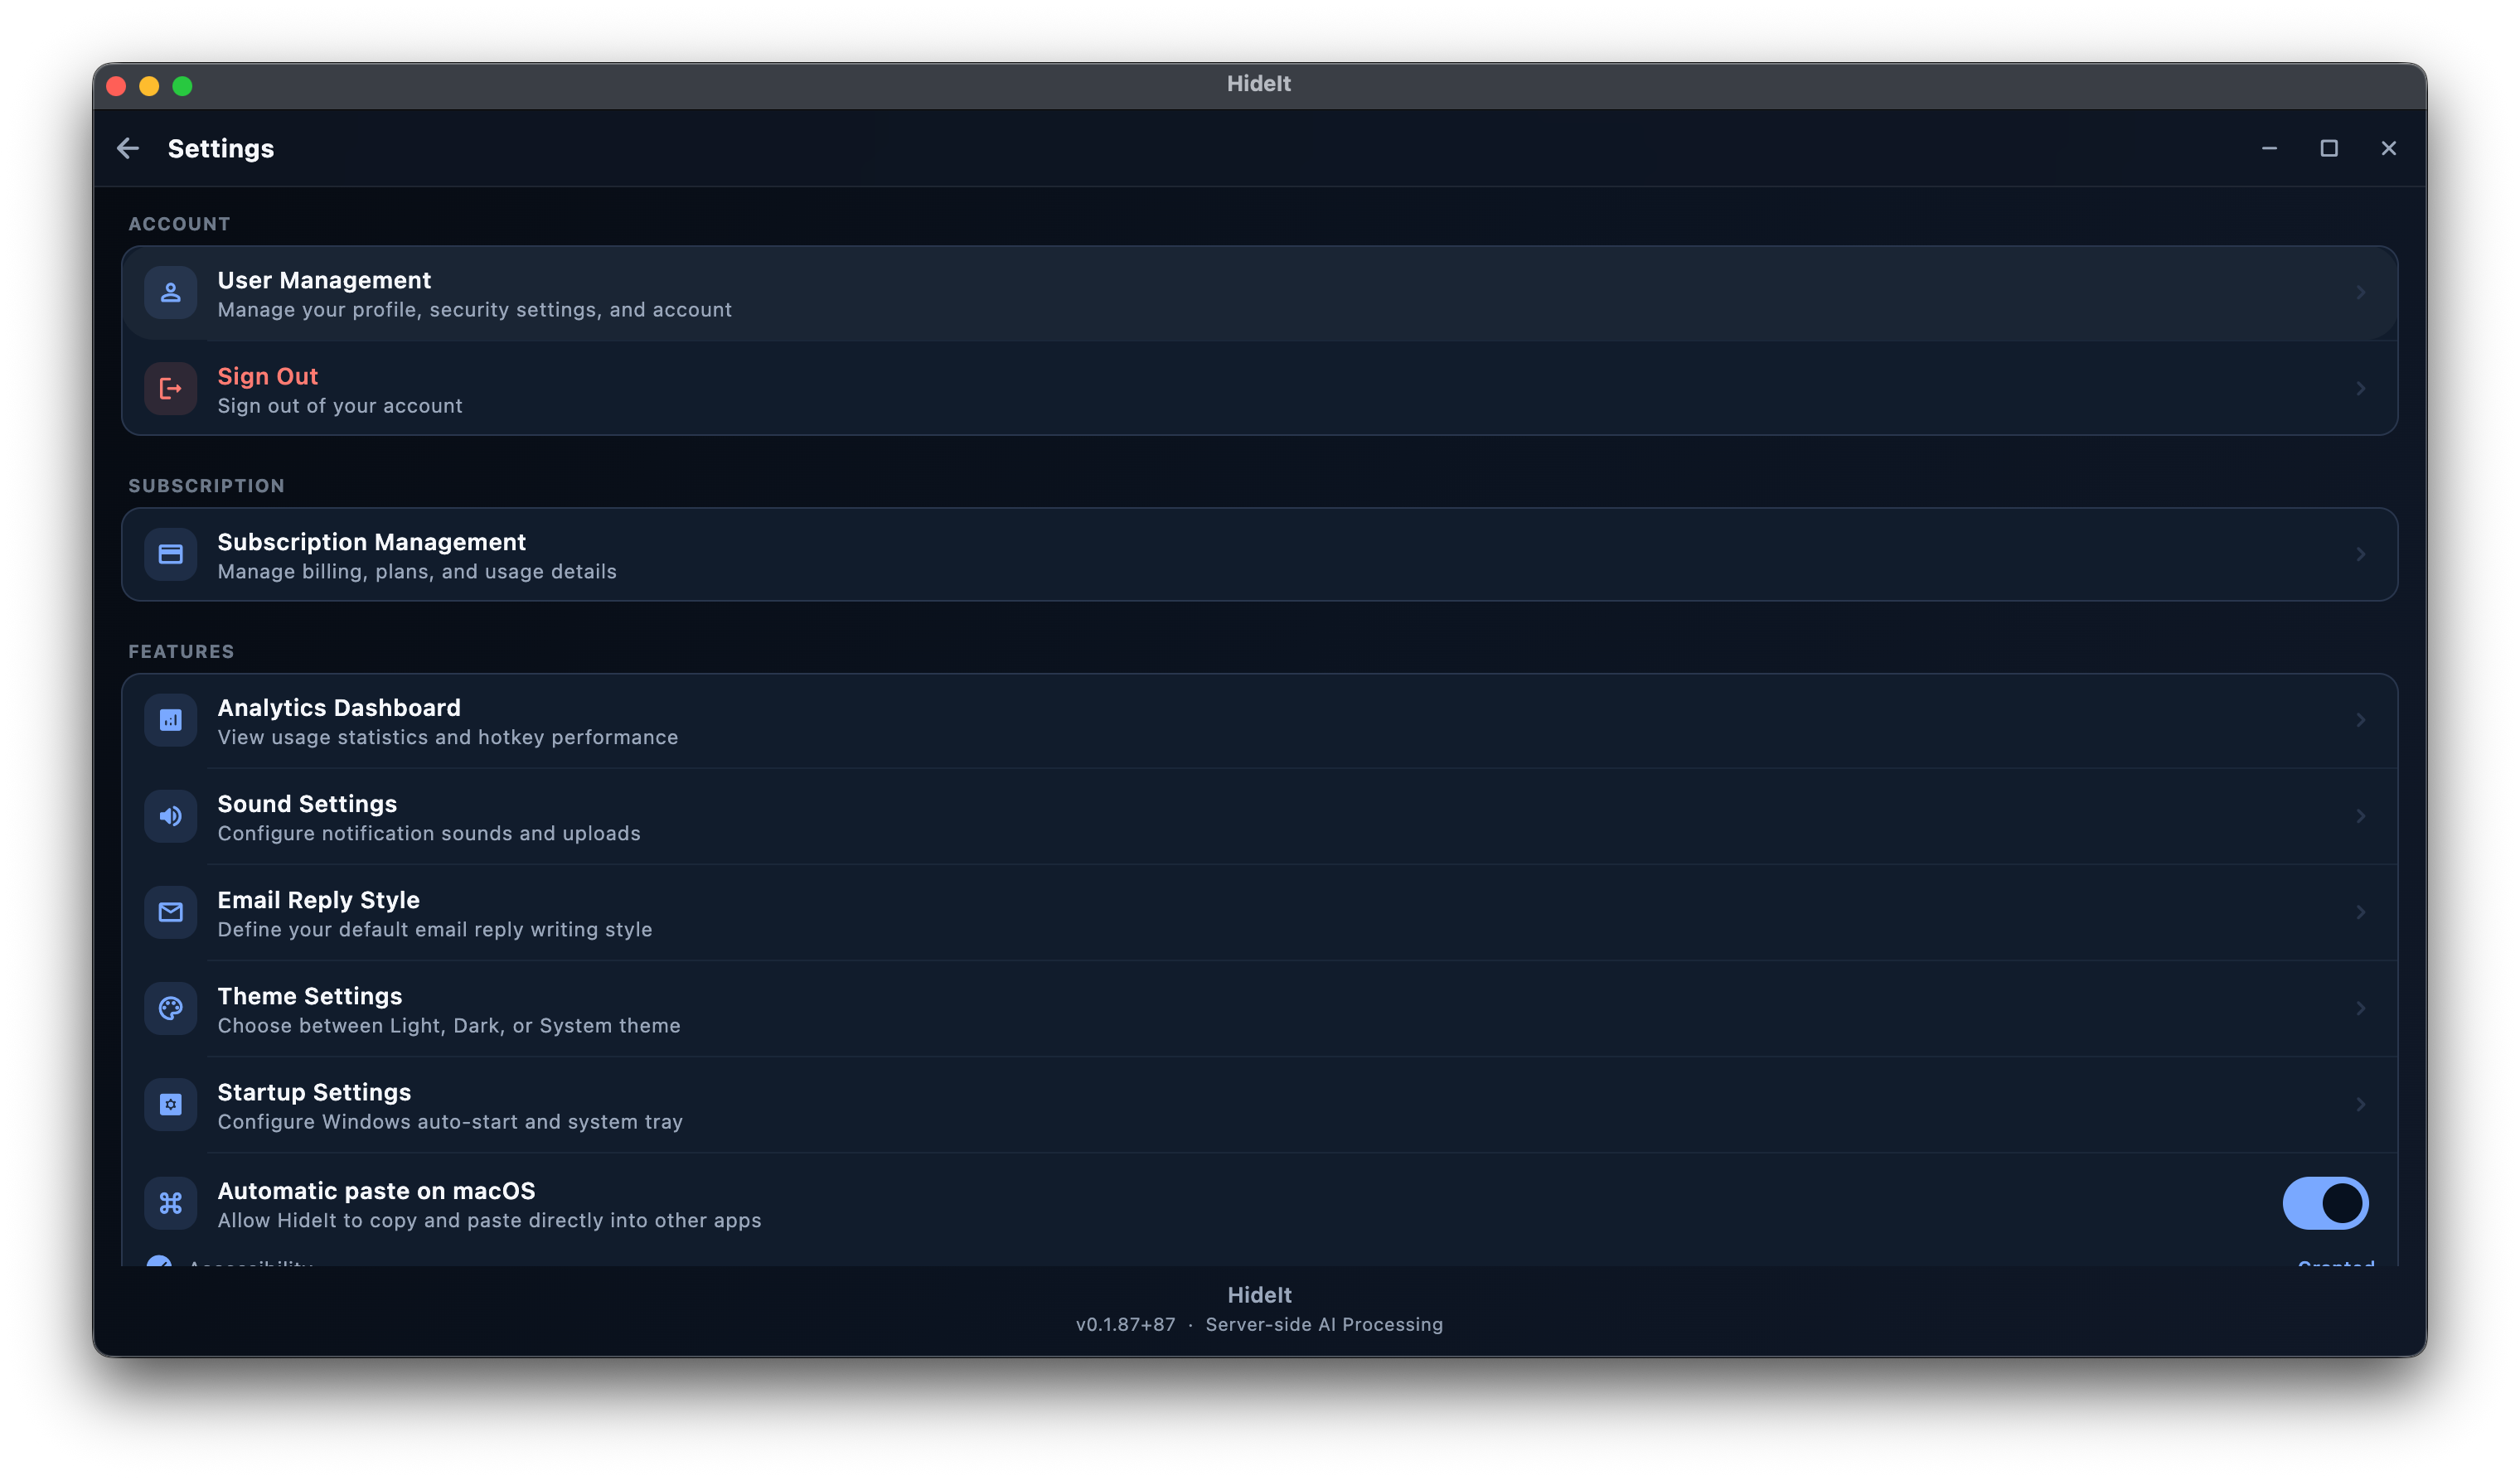This screenshot has width=2520, height=1480.
Task: Click 'Server-side AI Processing' footer text
Action: pos(1324,1325)
